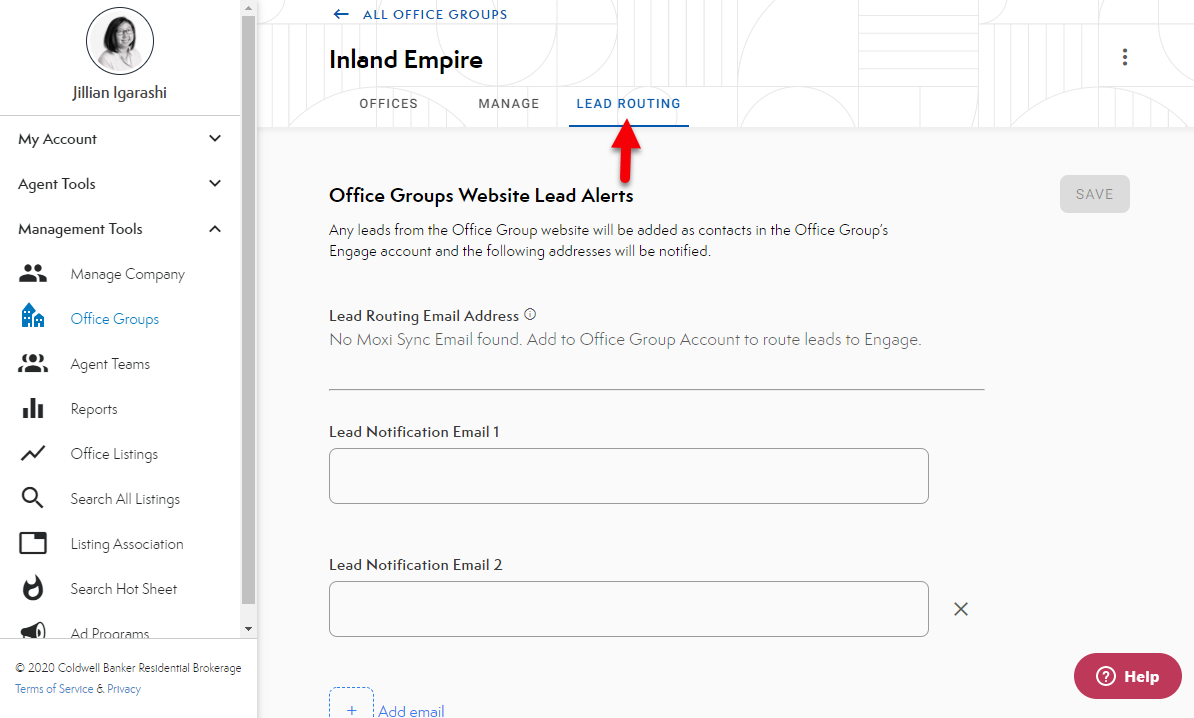Click the Lead Routing Email info icon
The image size is (1194, 718).
click(530, 314)
